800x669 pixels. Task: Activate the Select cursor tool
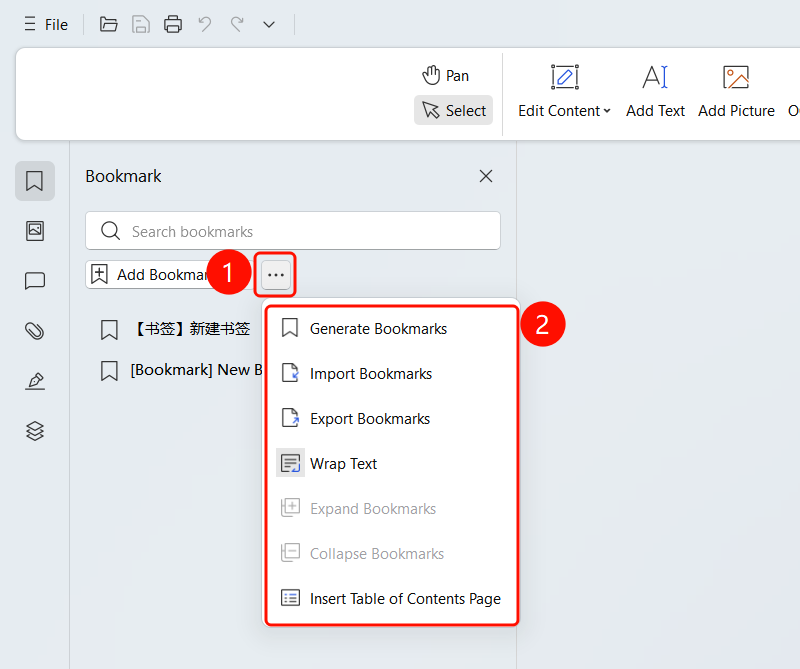454,110
